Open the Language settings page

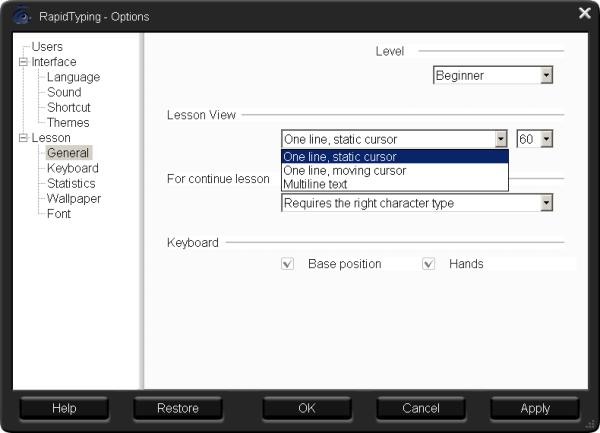coord(73,77)
